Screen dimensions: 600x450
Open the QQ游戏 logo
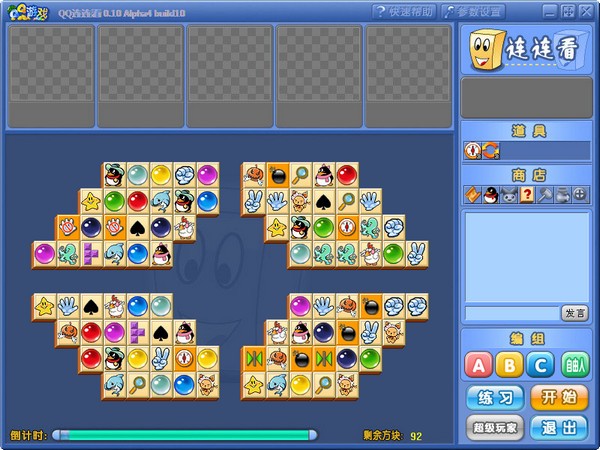click(28, 12)
